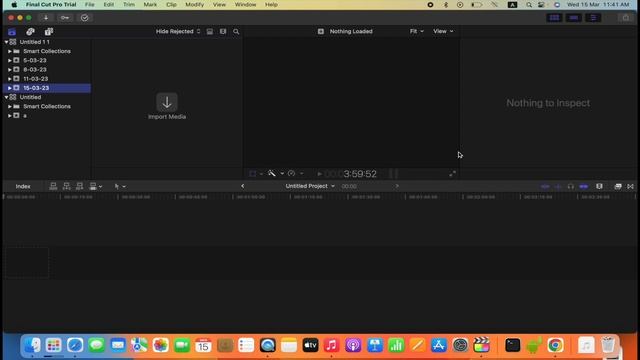The width and height of the screenshot is (640, 360).
Task: Open the Fit zoom dropdown
Action: 416,31
